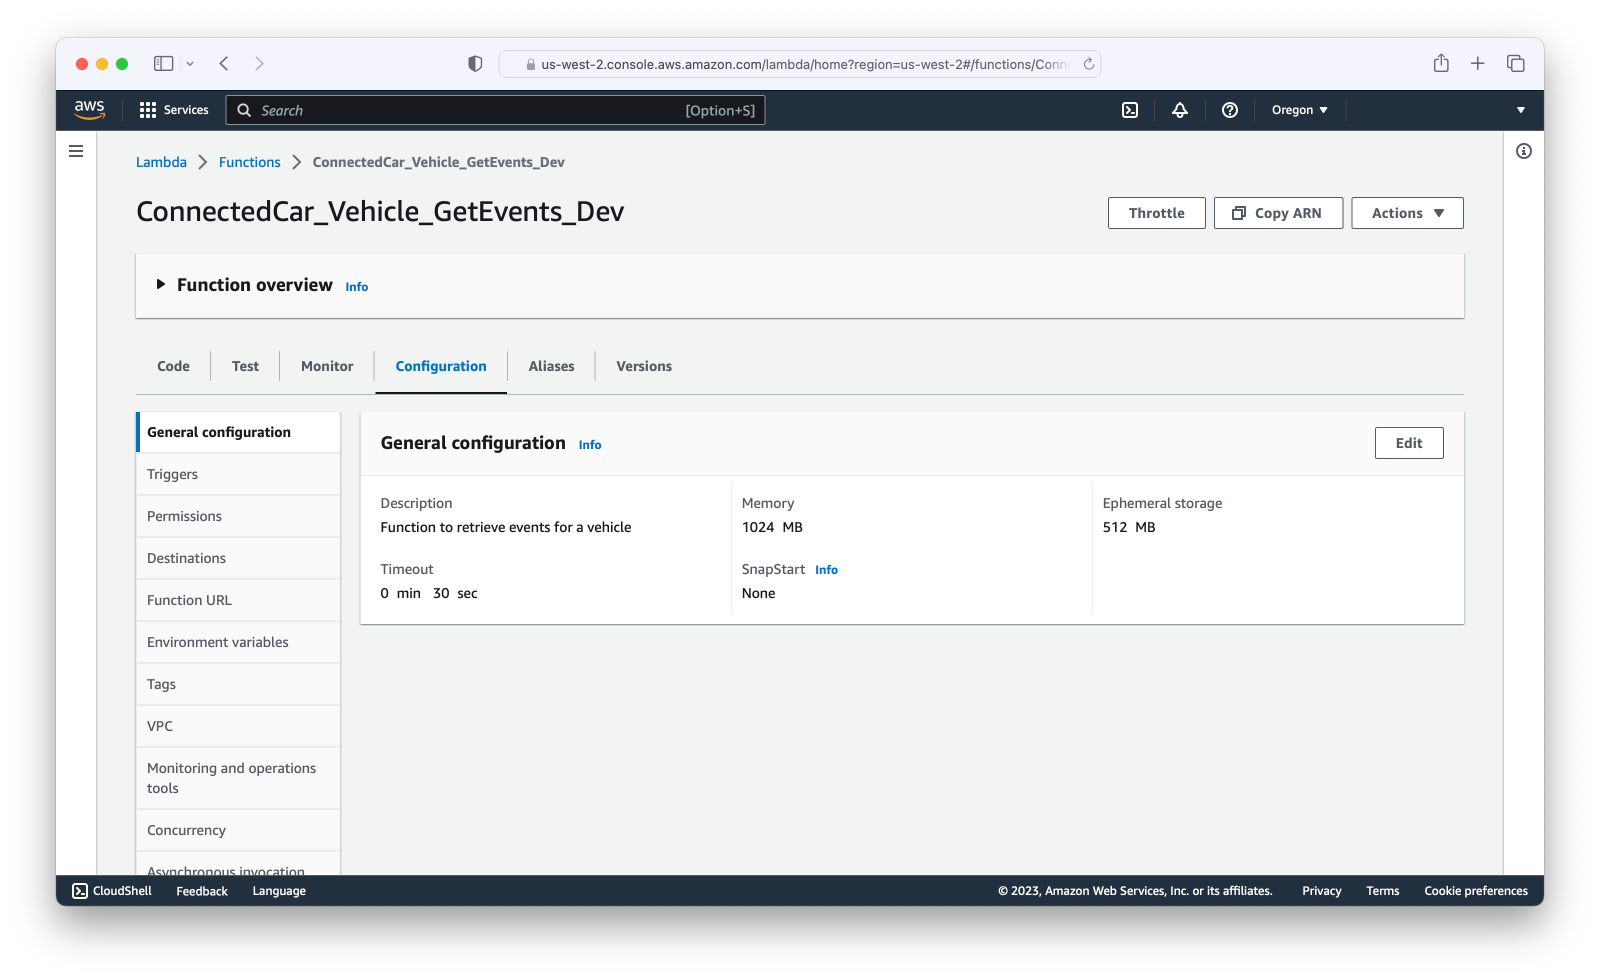Open the Versions tab
Image resolution: width=1600 pixels, height=980 pixels.
[x=644, y=366]
